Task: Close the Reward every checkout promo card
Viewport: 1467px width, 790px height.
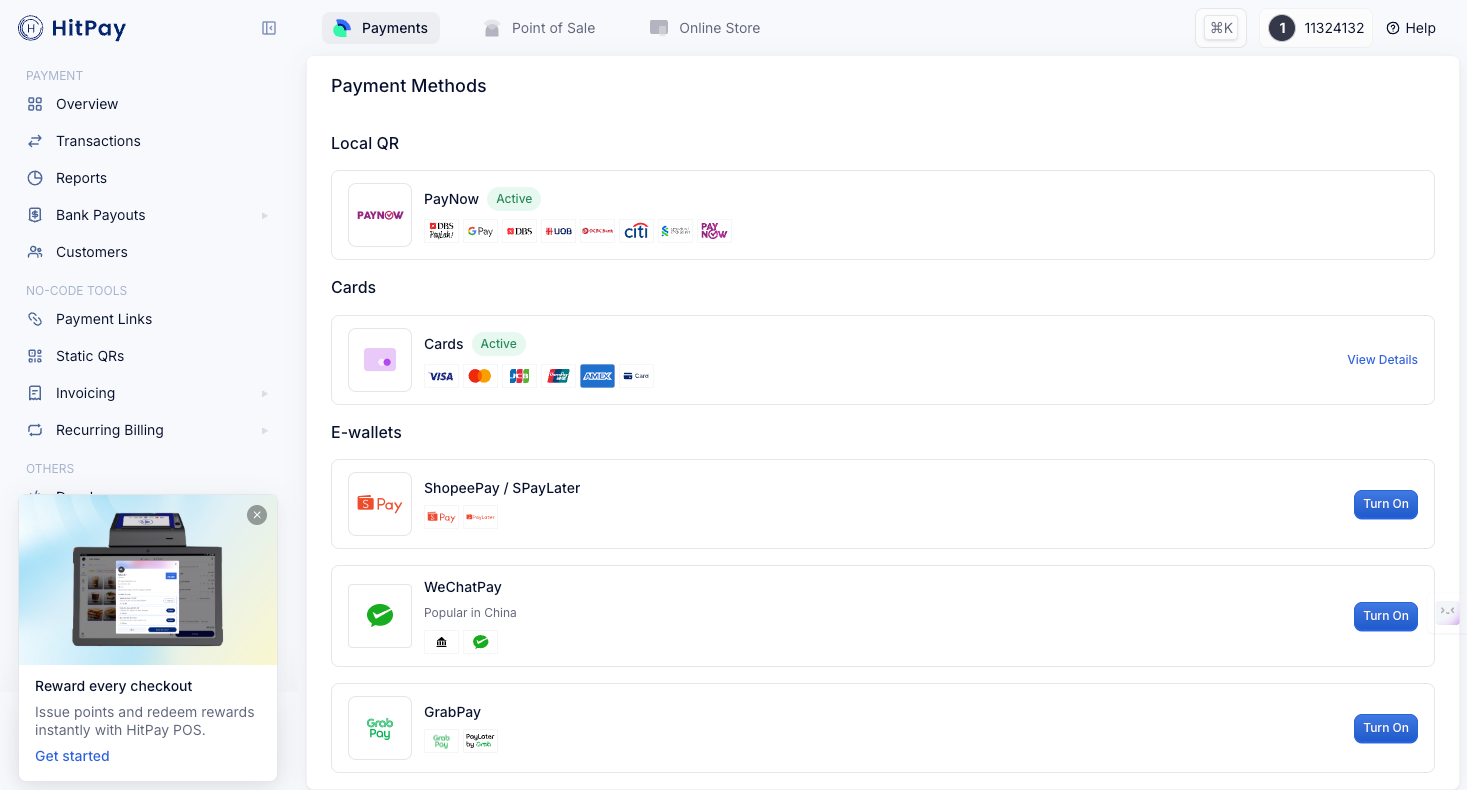Action: (x=257, y=515)
